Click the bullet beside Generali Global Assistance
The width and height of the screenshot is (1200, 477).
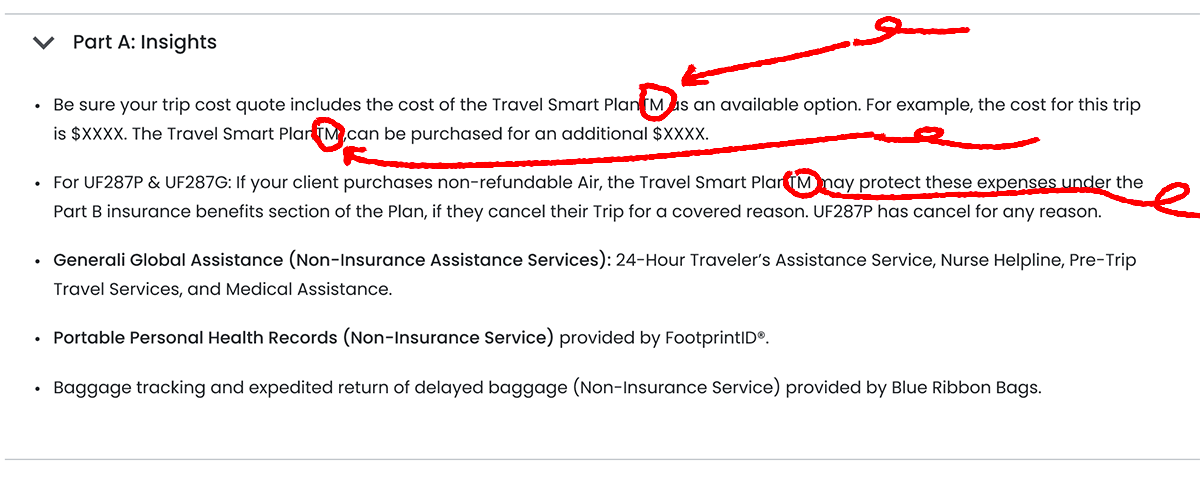point(37,261)
